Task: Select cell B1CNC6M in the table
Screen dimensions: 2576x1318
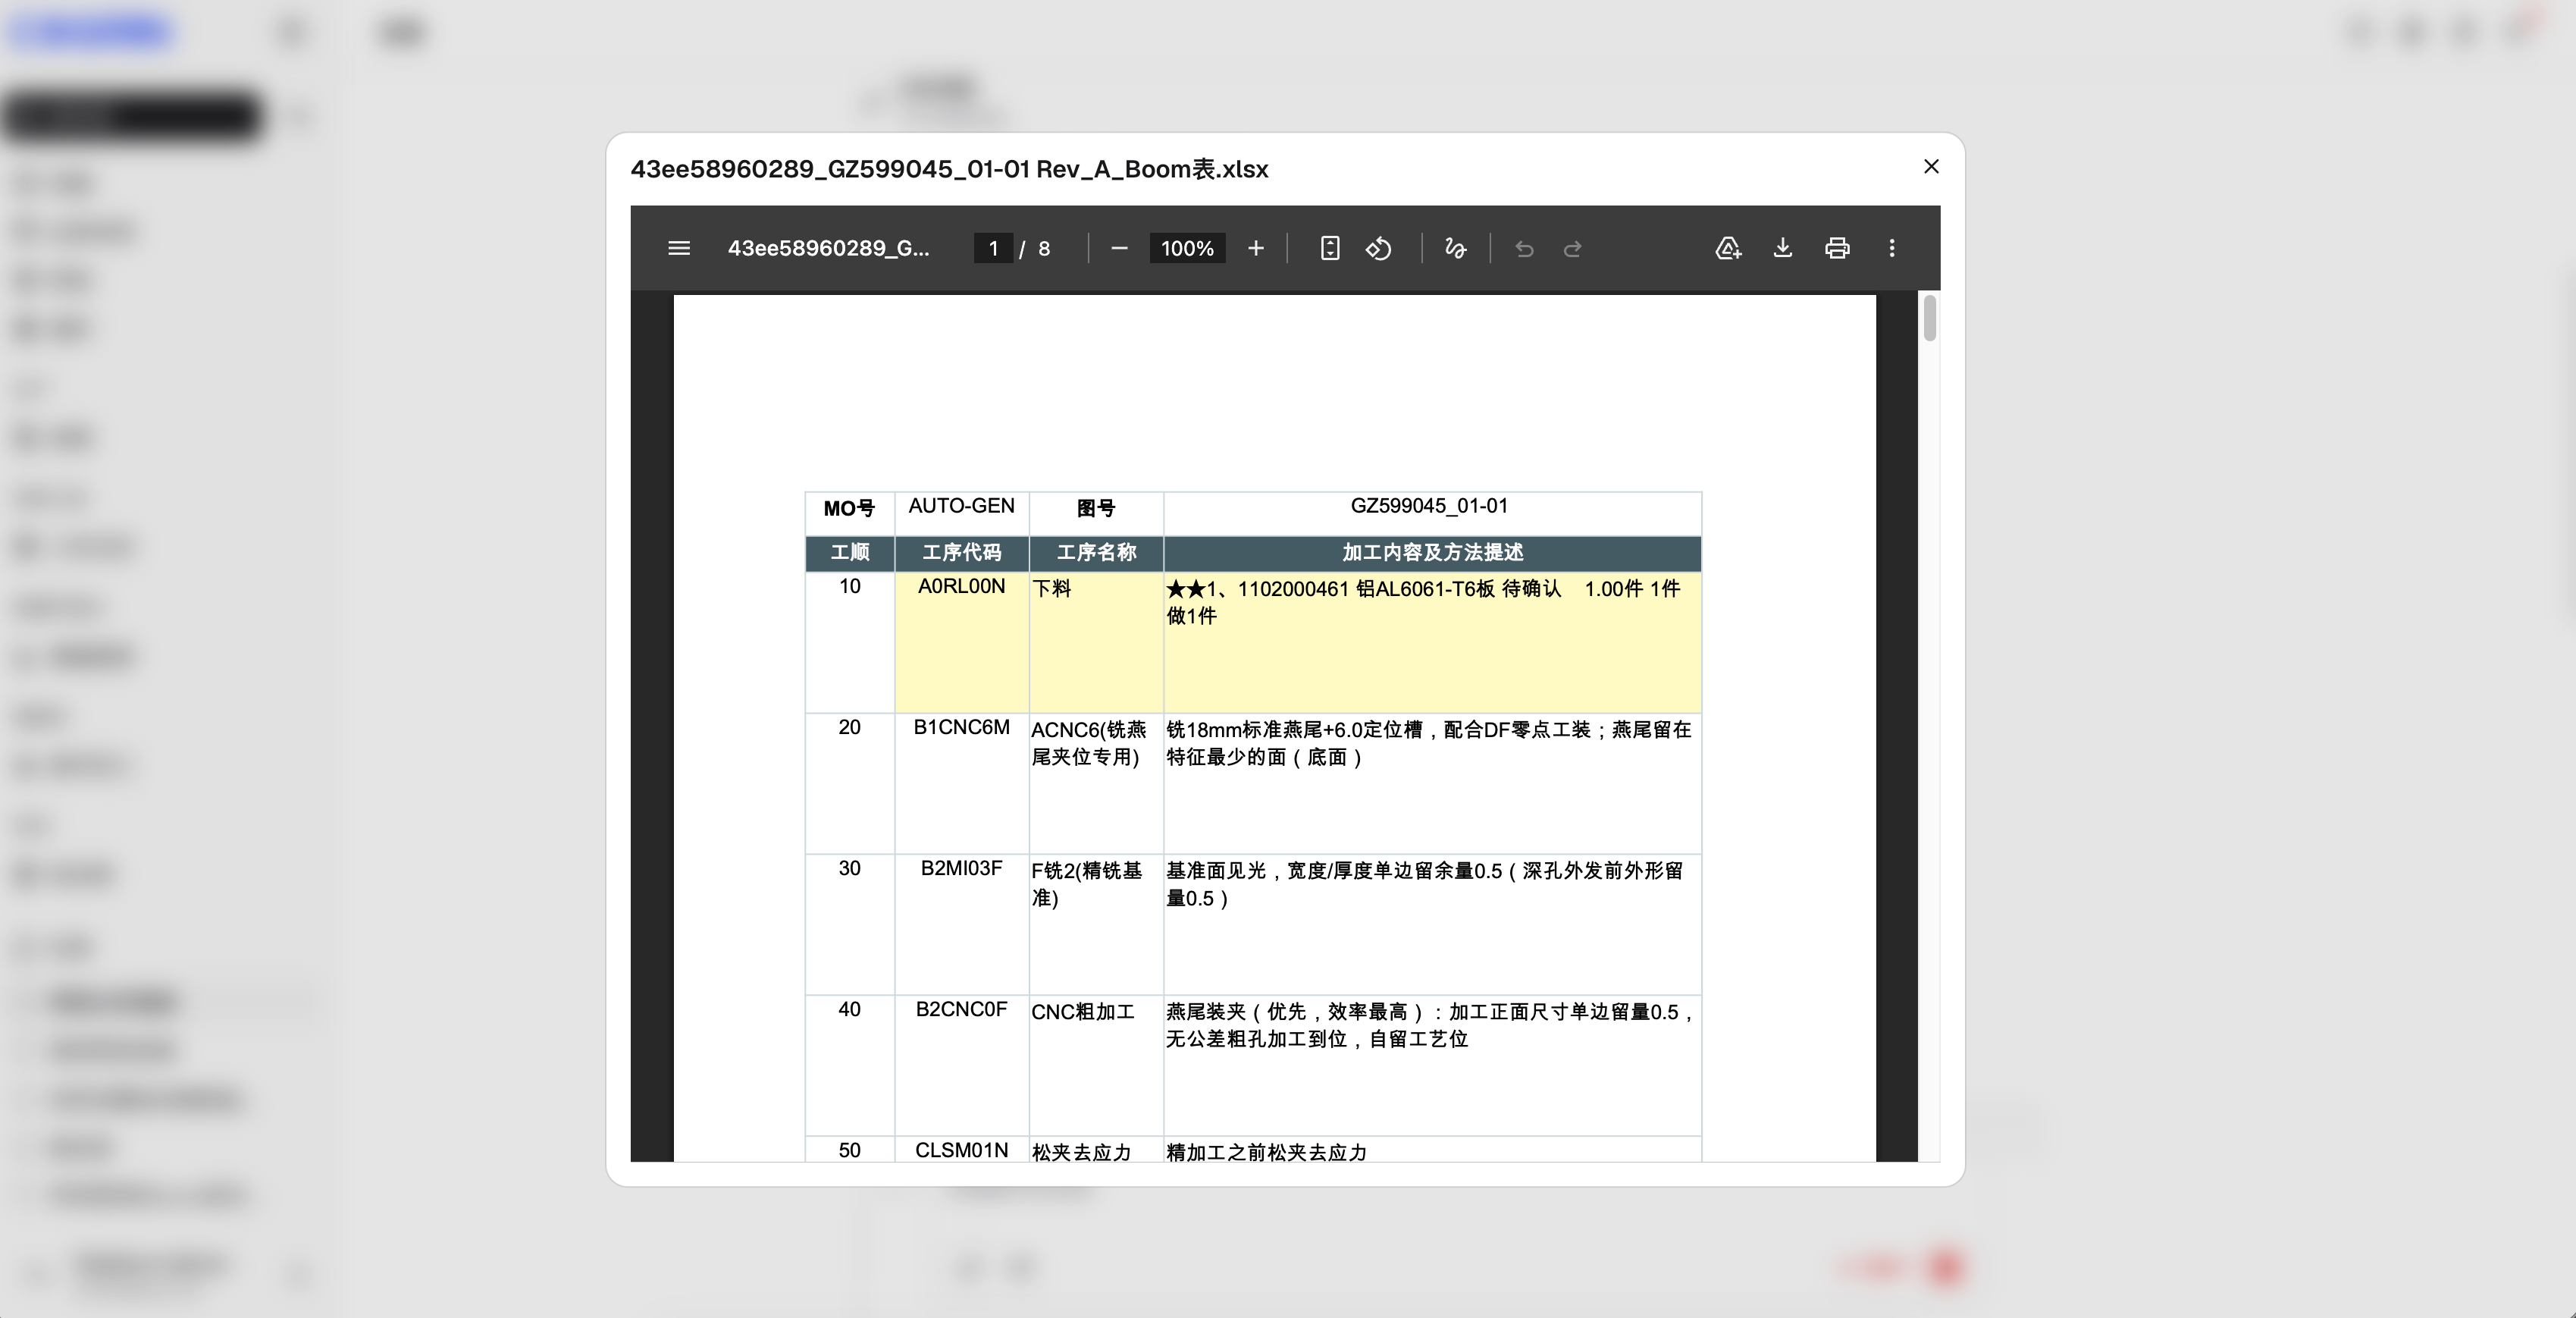Action: [x=962, y=783]
